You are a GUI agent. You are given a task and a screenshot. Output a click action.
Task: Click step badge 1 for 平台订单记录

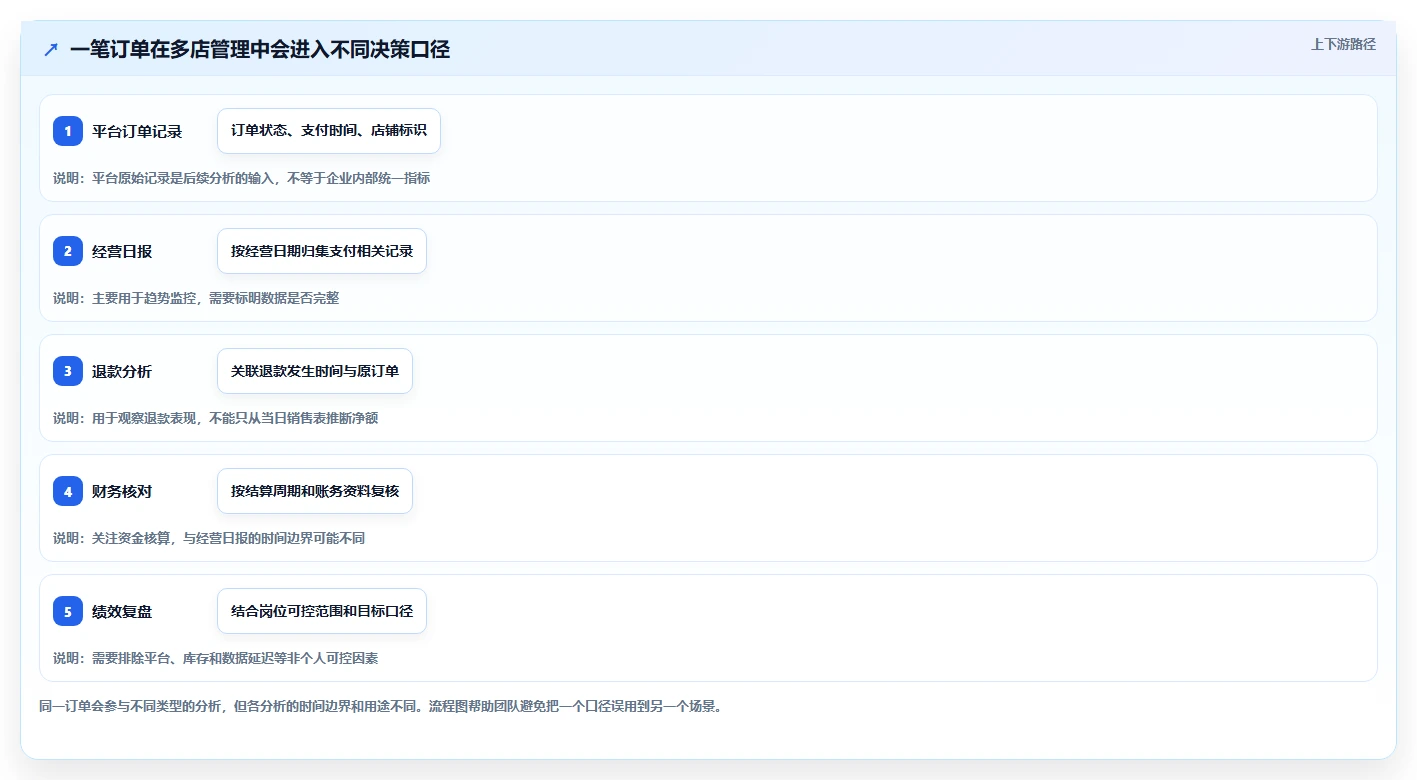68,131
